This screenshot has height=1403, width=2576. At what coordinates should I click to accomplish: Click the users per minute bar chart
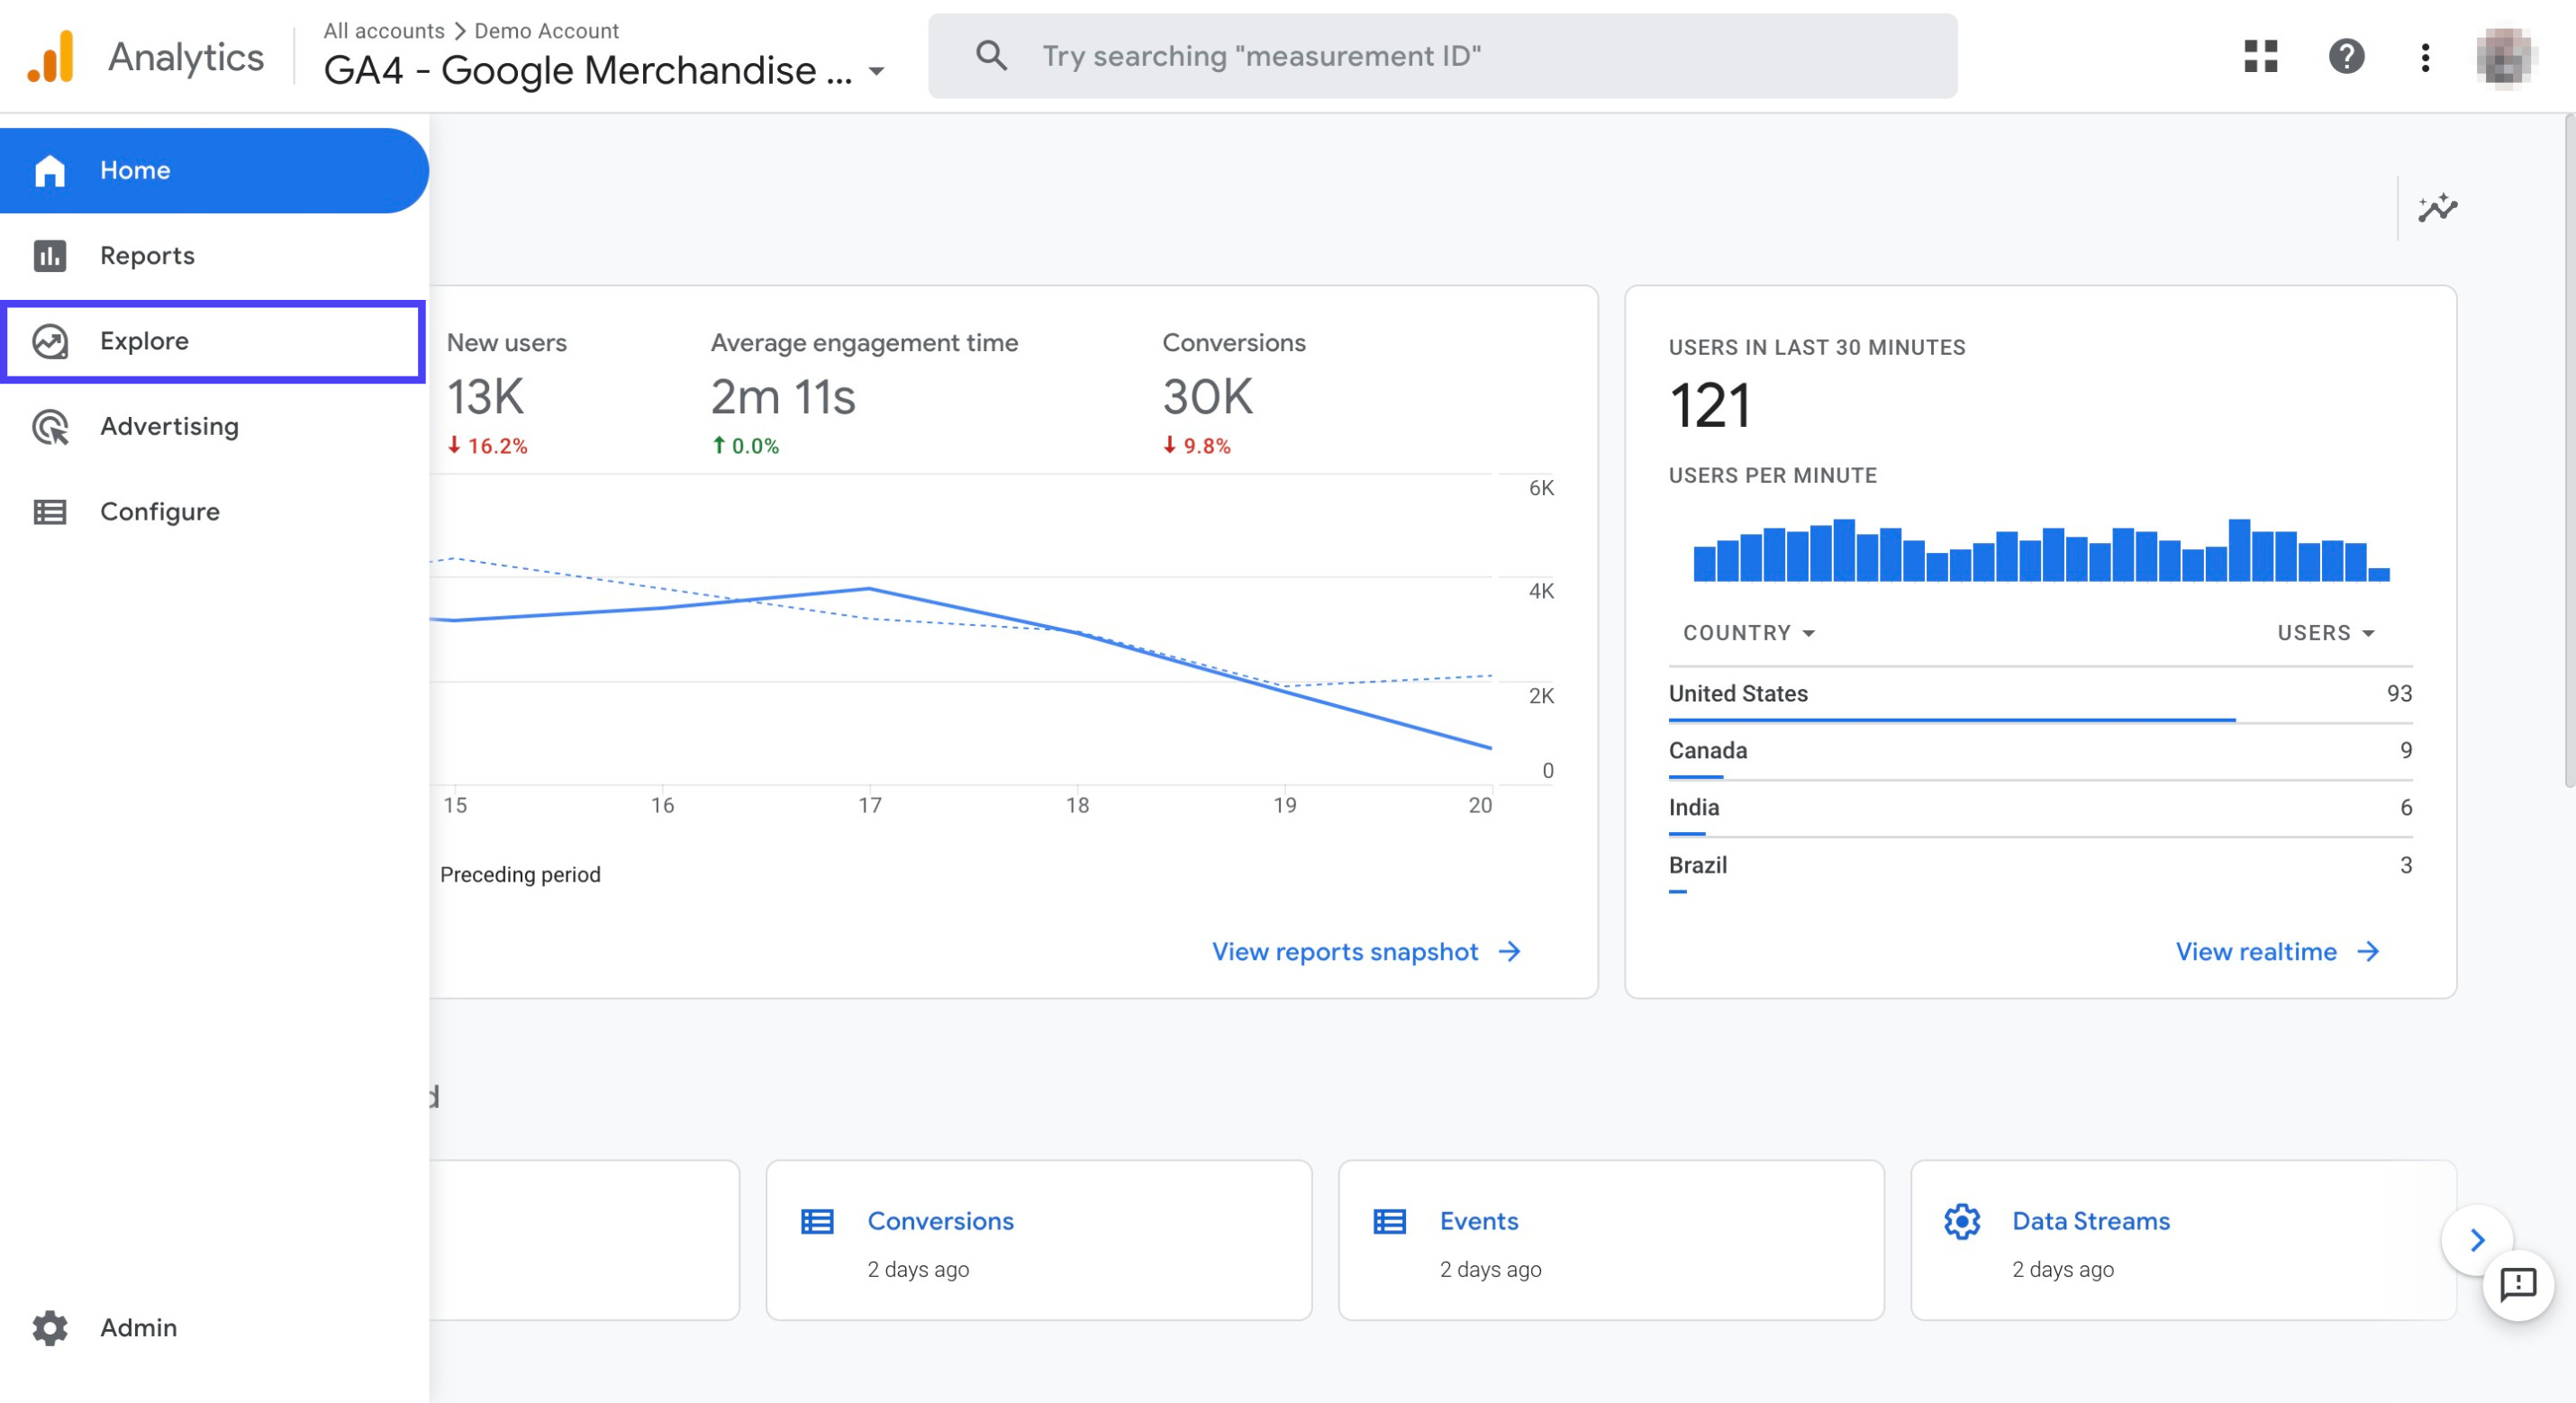click(2041, 549)
